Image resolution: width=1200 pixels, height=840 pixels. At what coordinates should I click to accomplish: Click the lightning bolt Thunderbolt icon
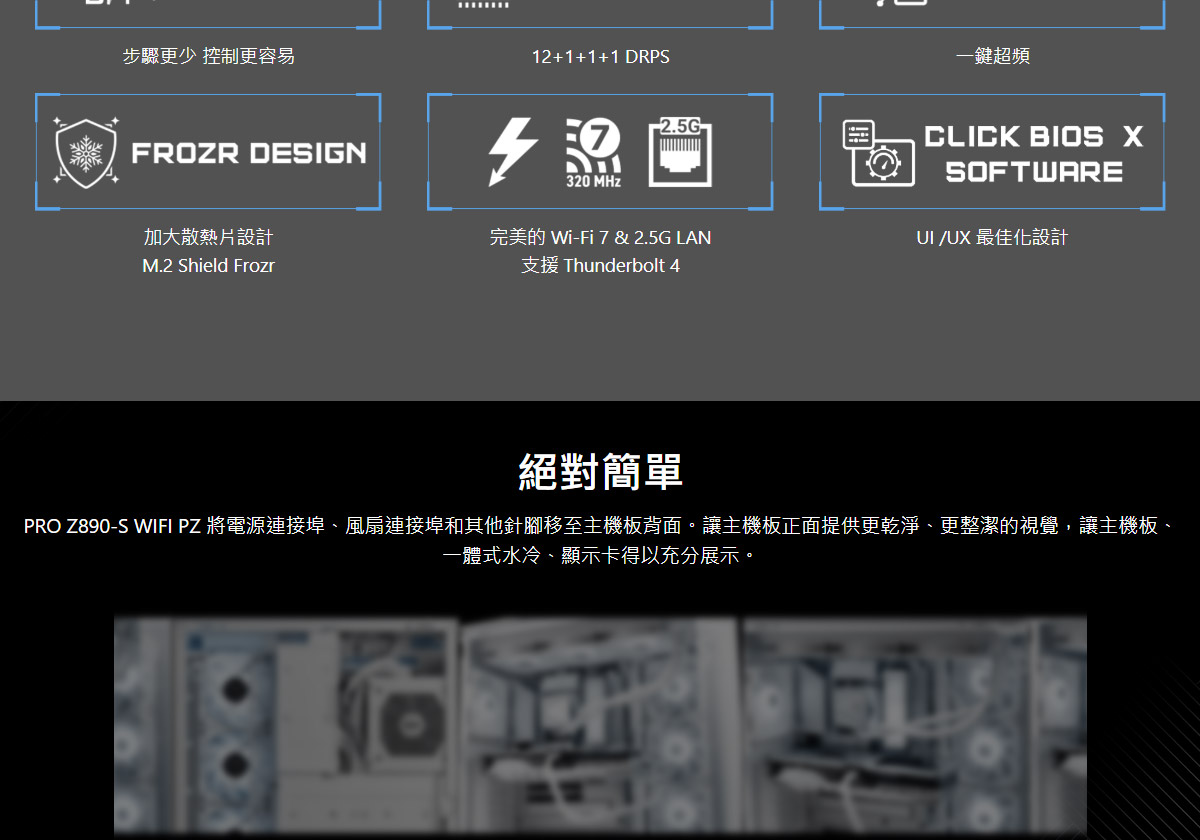point(513,152)
